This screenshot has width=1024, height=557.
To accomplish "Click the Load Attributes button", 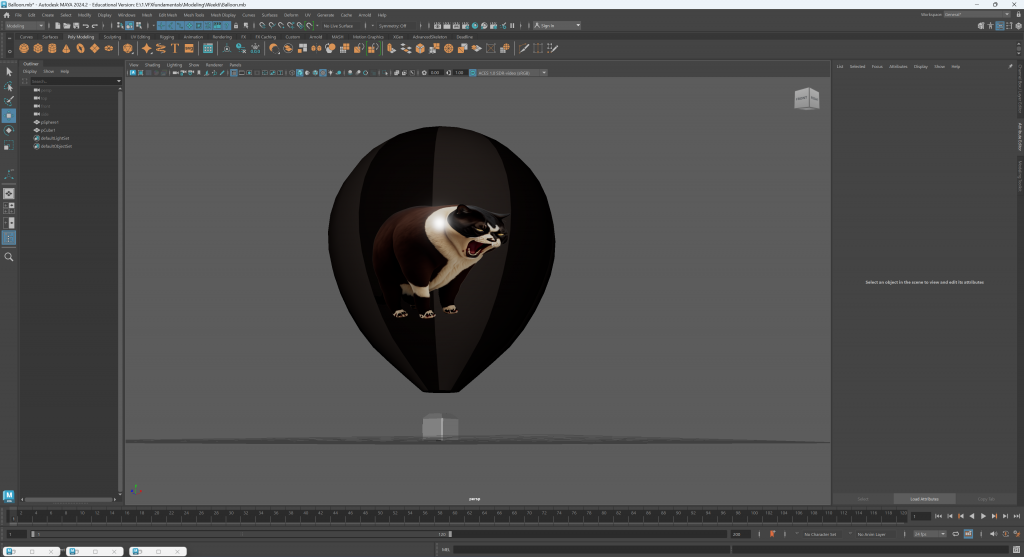I will tap(924, 499).
